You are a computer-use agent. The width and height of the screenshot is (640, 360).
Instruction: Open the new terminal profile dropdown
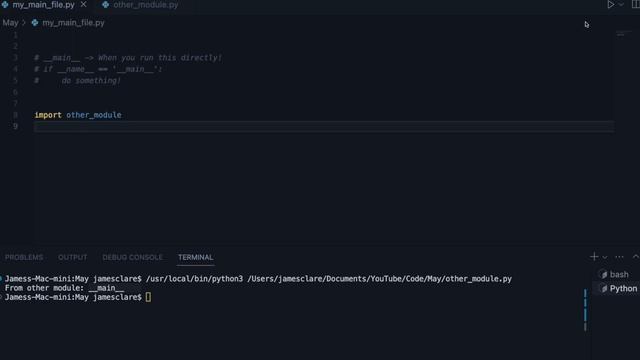point(605,257)
